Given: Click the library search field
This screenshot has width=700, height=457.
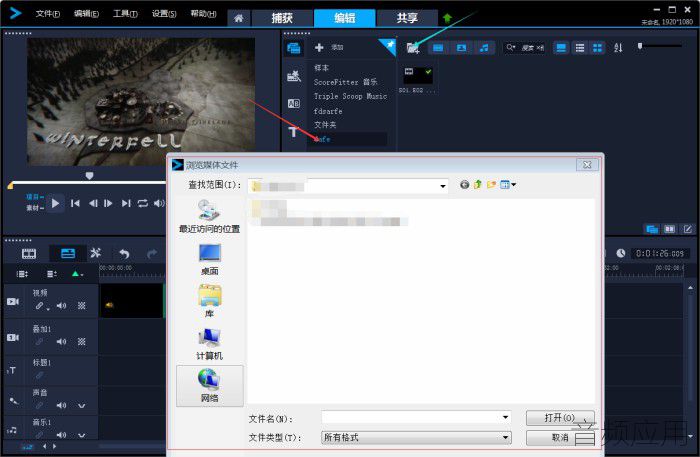Looking at the screenshot, I should point(525,48).
